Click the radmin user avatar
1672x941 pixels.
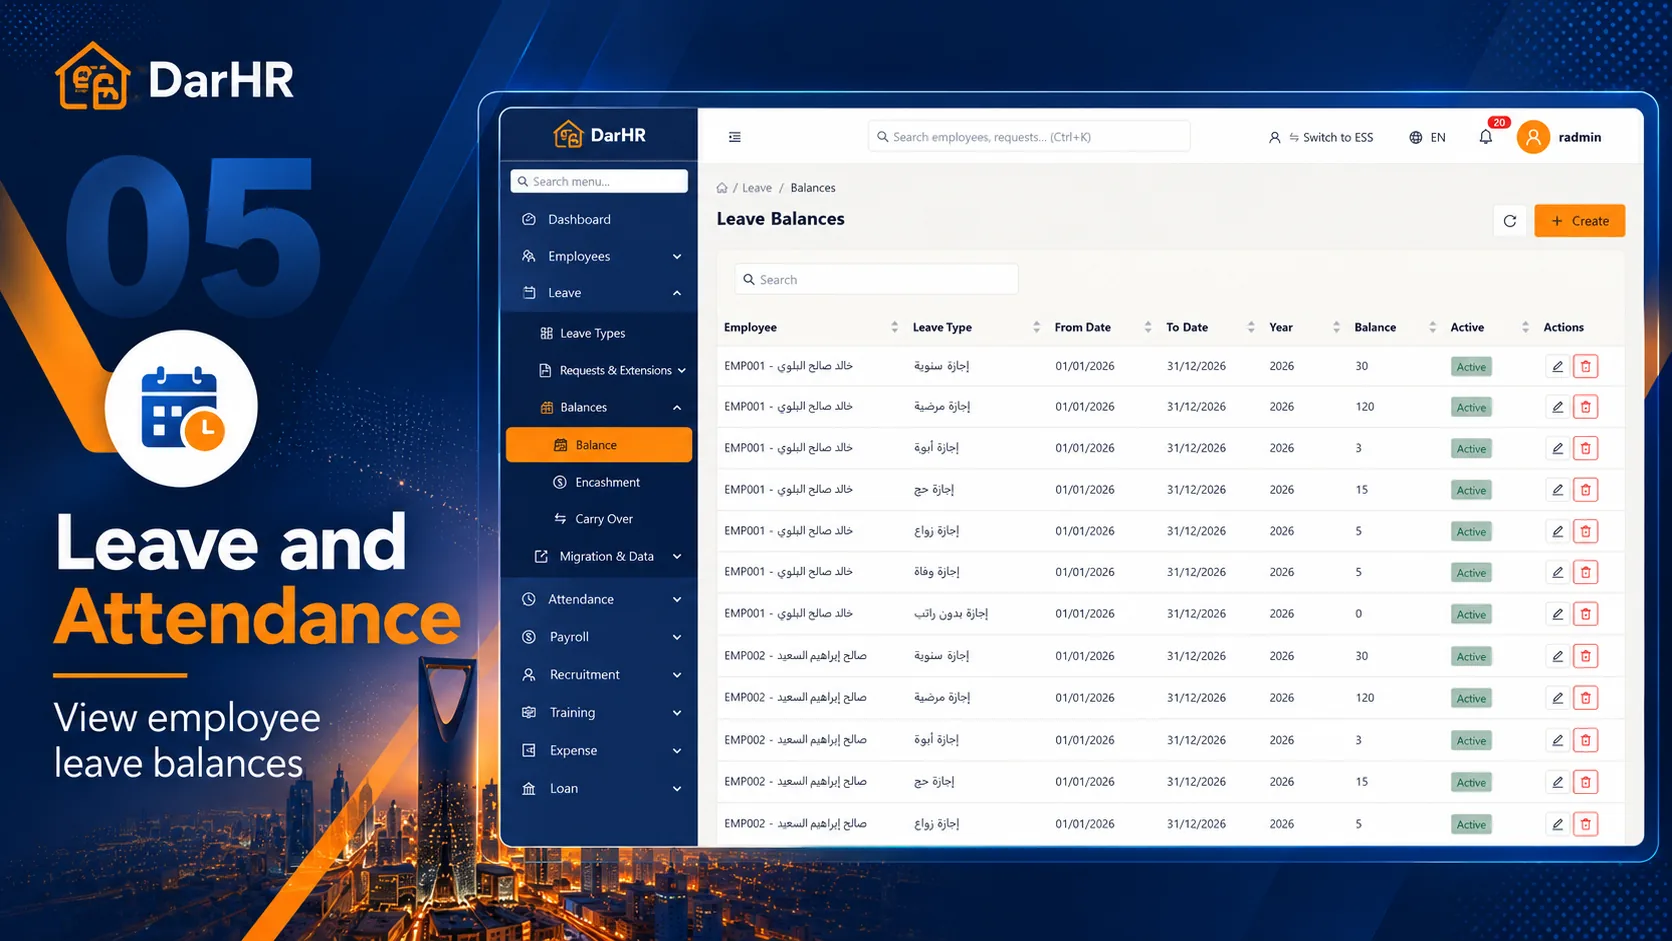click(x=1533, y=137)
